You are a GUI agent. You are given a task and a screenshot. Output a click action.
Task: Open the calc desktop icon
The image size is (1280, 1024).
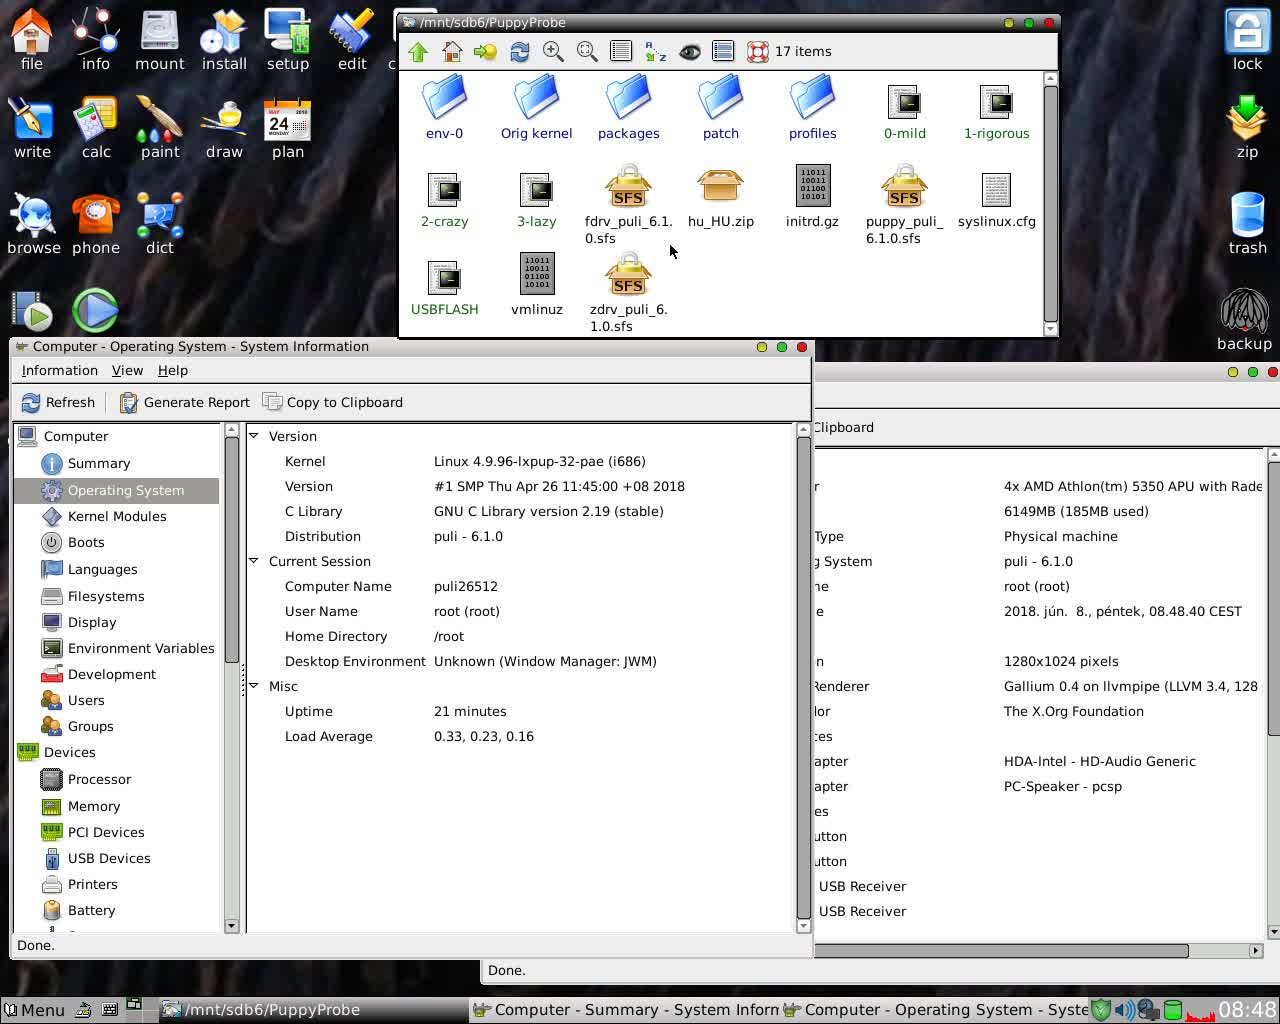(x=96, y=127)
